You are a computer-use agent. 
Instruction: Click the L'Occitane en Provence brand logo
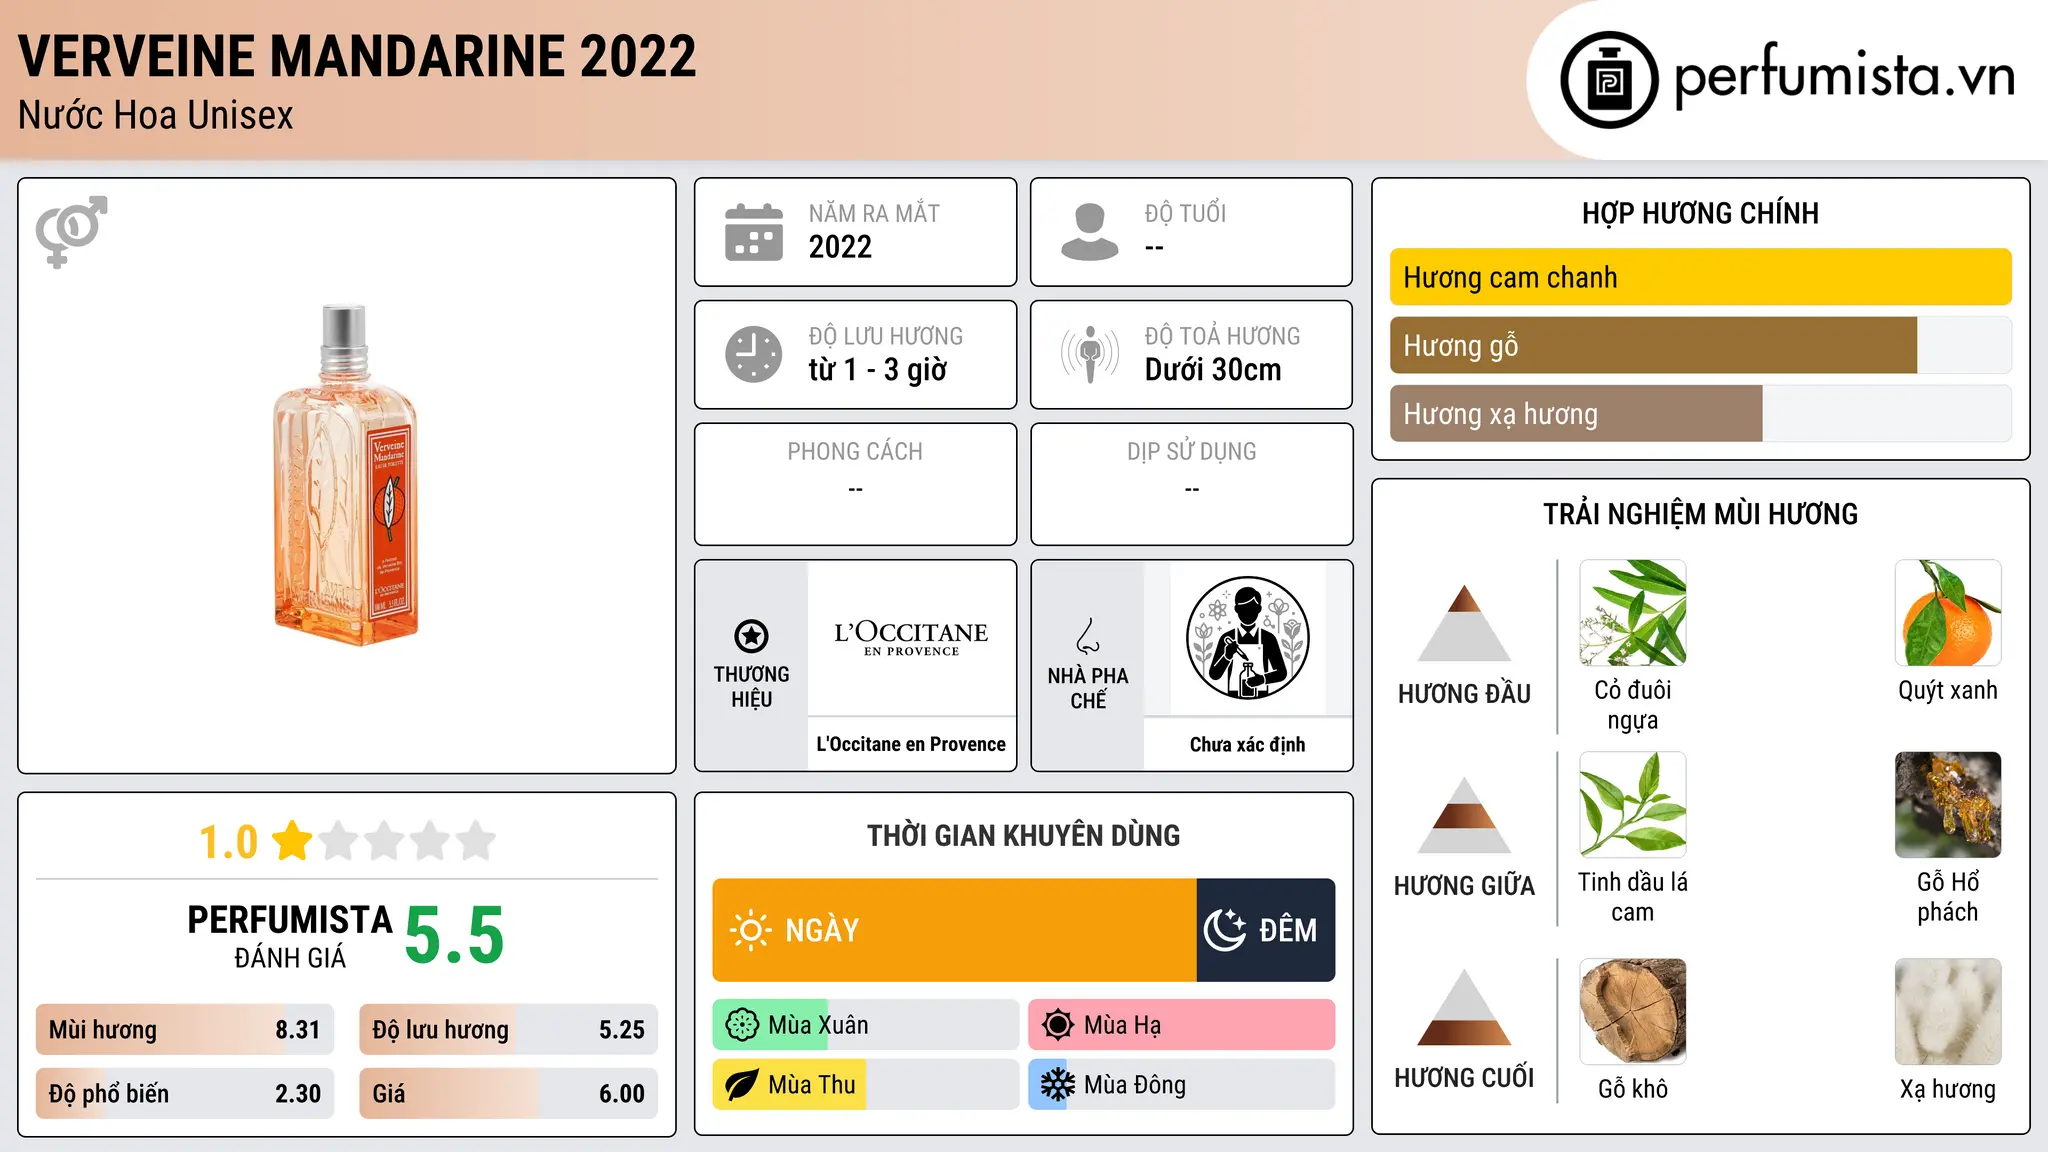[x=911, y=637]
